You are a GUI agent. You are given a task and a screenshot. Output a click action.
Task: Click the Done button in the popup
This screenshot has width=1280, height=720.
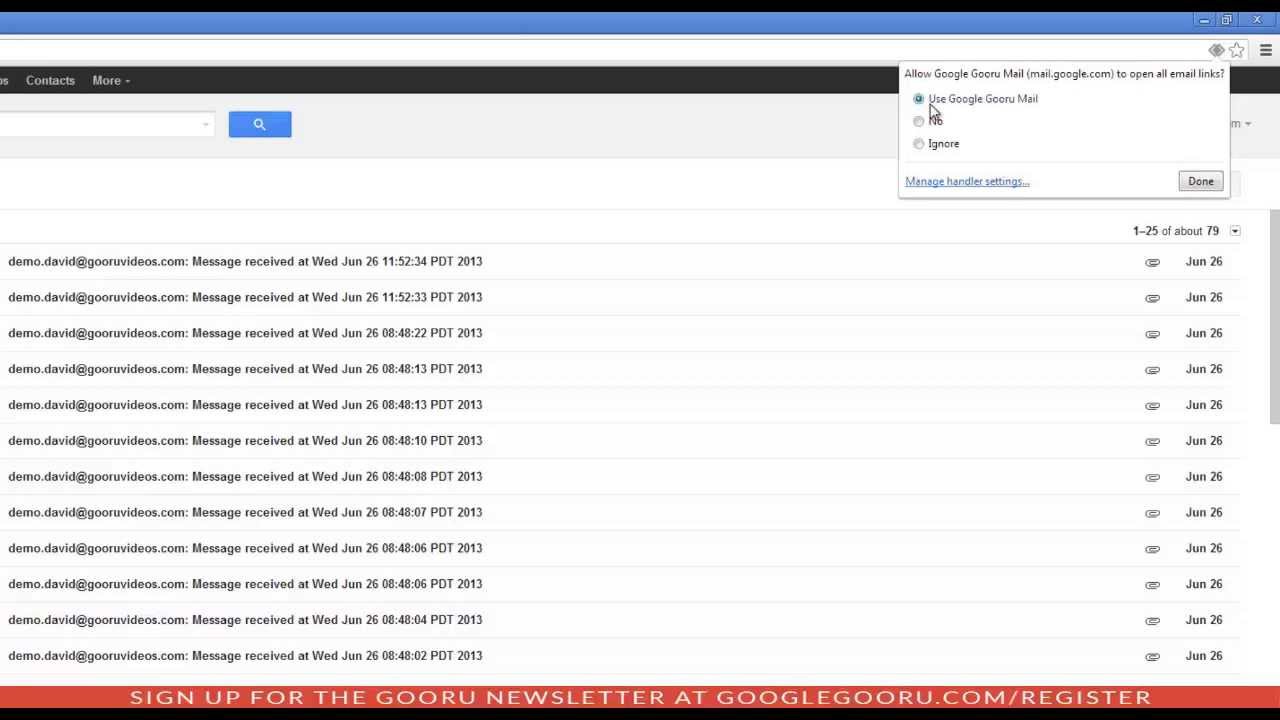[1200, 181]
